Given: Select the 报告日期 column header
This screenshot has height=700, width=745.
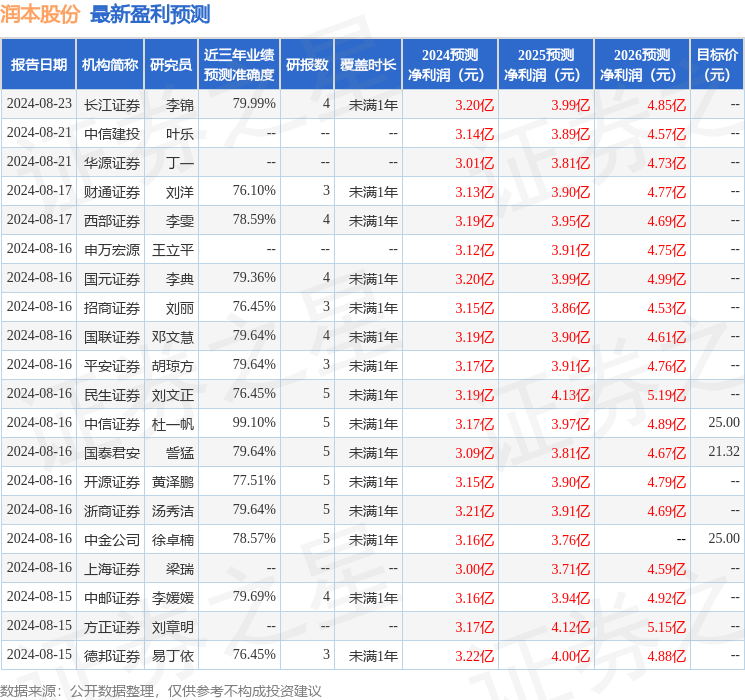Looking at the screenshot, I should (x=38, y=65).
